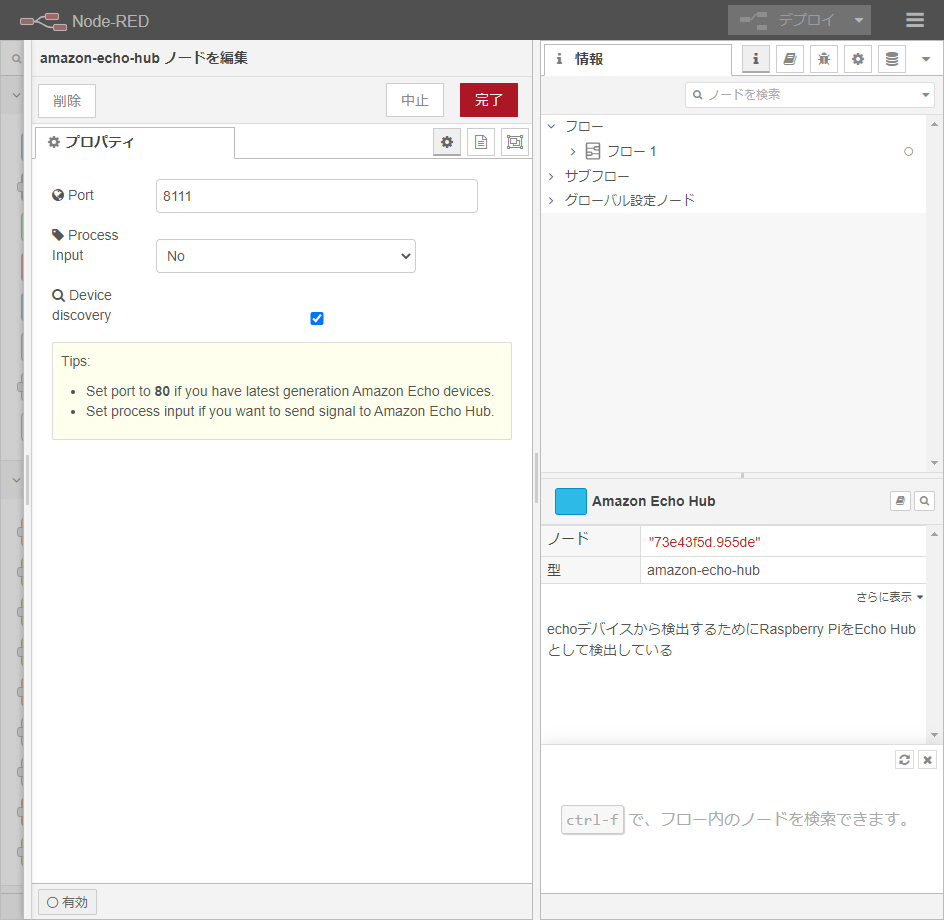Switch to the 情報 sidebar tab
The height and width of the screenshot is (920, 944).
(x=637, y=59)
